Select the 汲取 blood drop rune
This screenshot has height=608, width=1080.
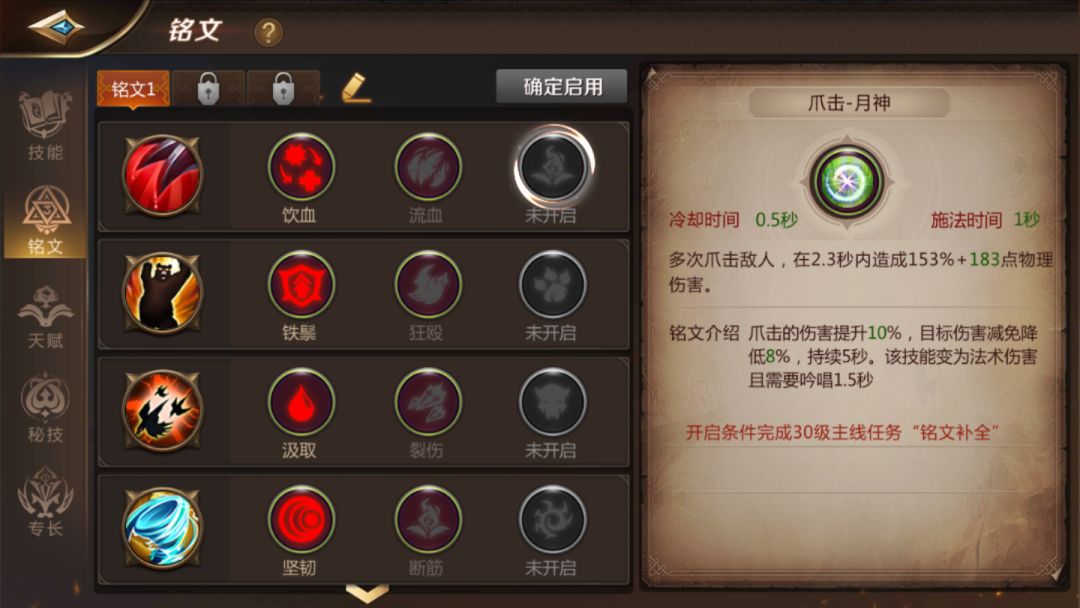click(301, 402)
